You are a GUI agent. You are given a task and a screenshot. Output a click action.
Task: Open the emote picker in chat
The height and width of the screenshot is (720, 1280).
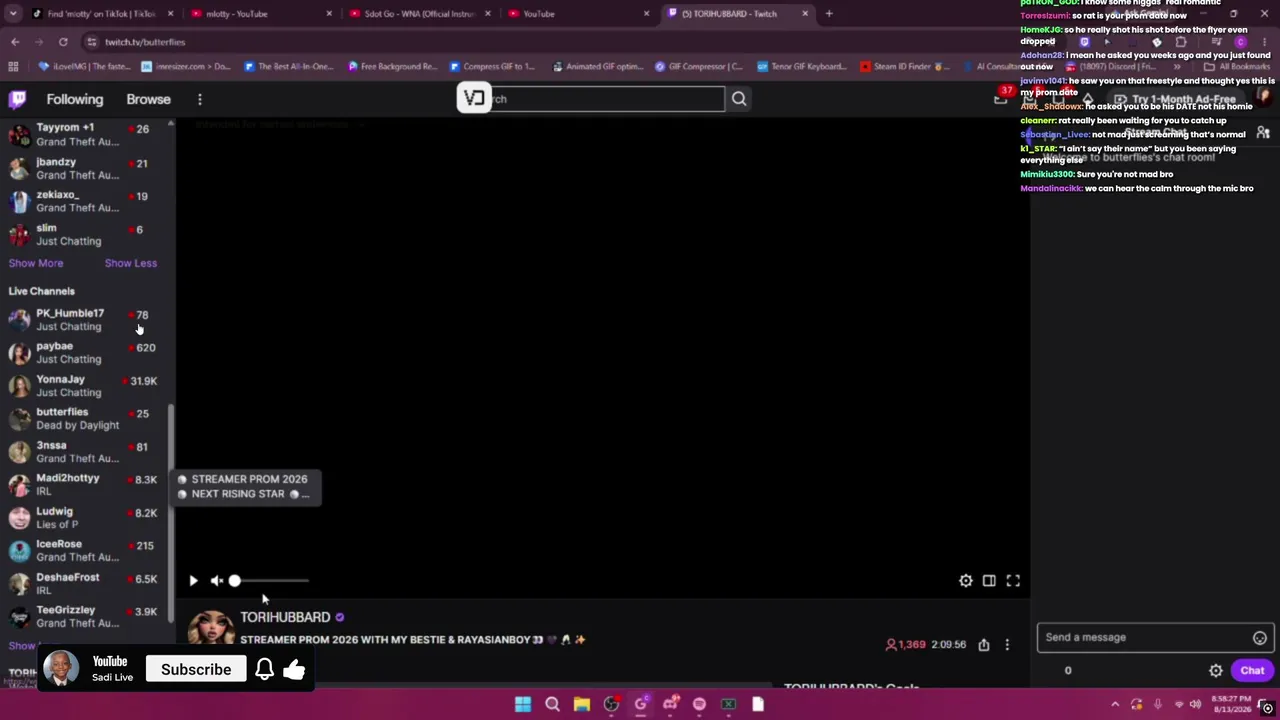pos(1260,637)
